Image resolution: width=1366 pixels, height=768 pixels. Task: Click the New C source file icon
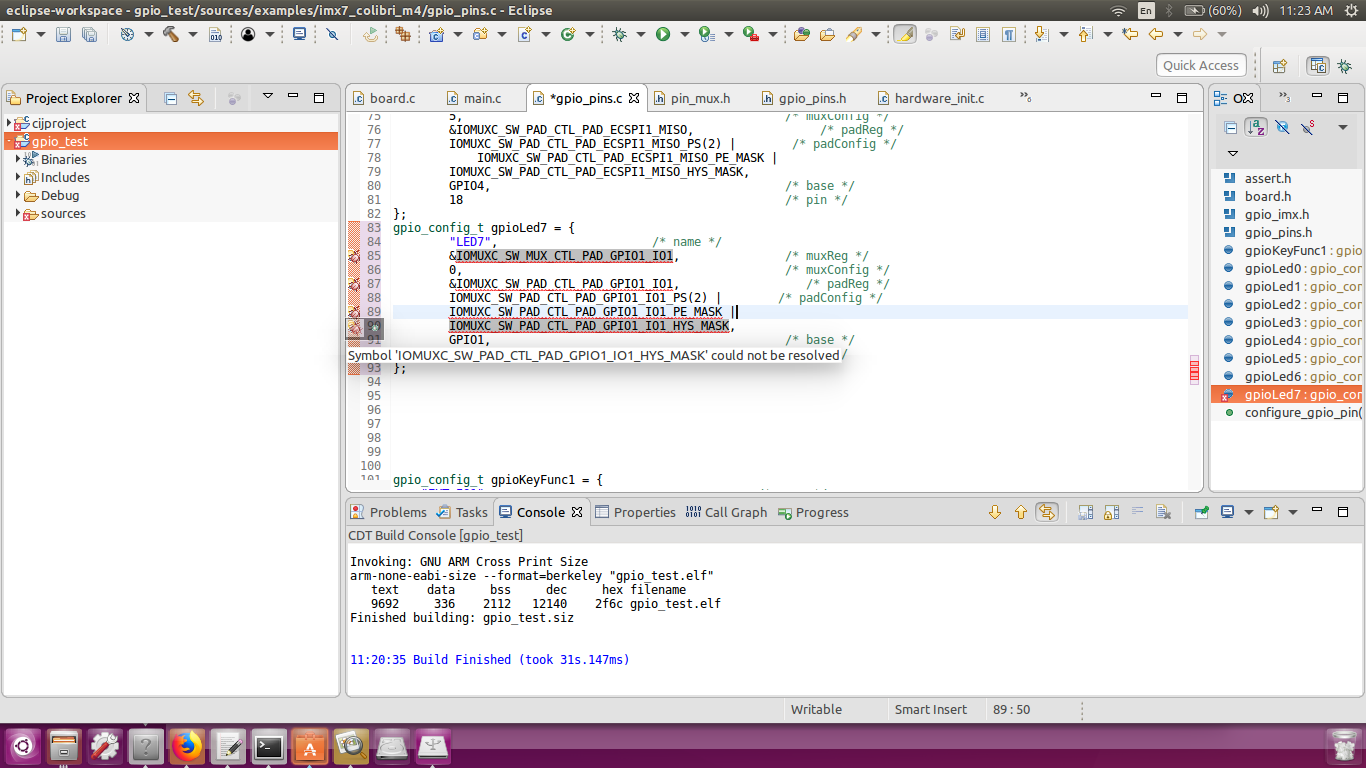click(524, 34)
